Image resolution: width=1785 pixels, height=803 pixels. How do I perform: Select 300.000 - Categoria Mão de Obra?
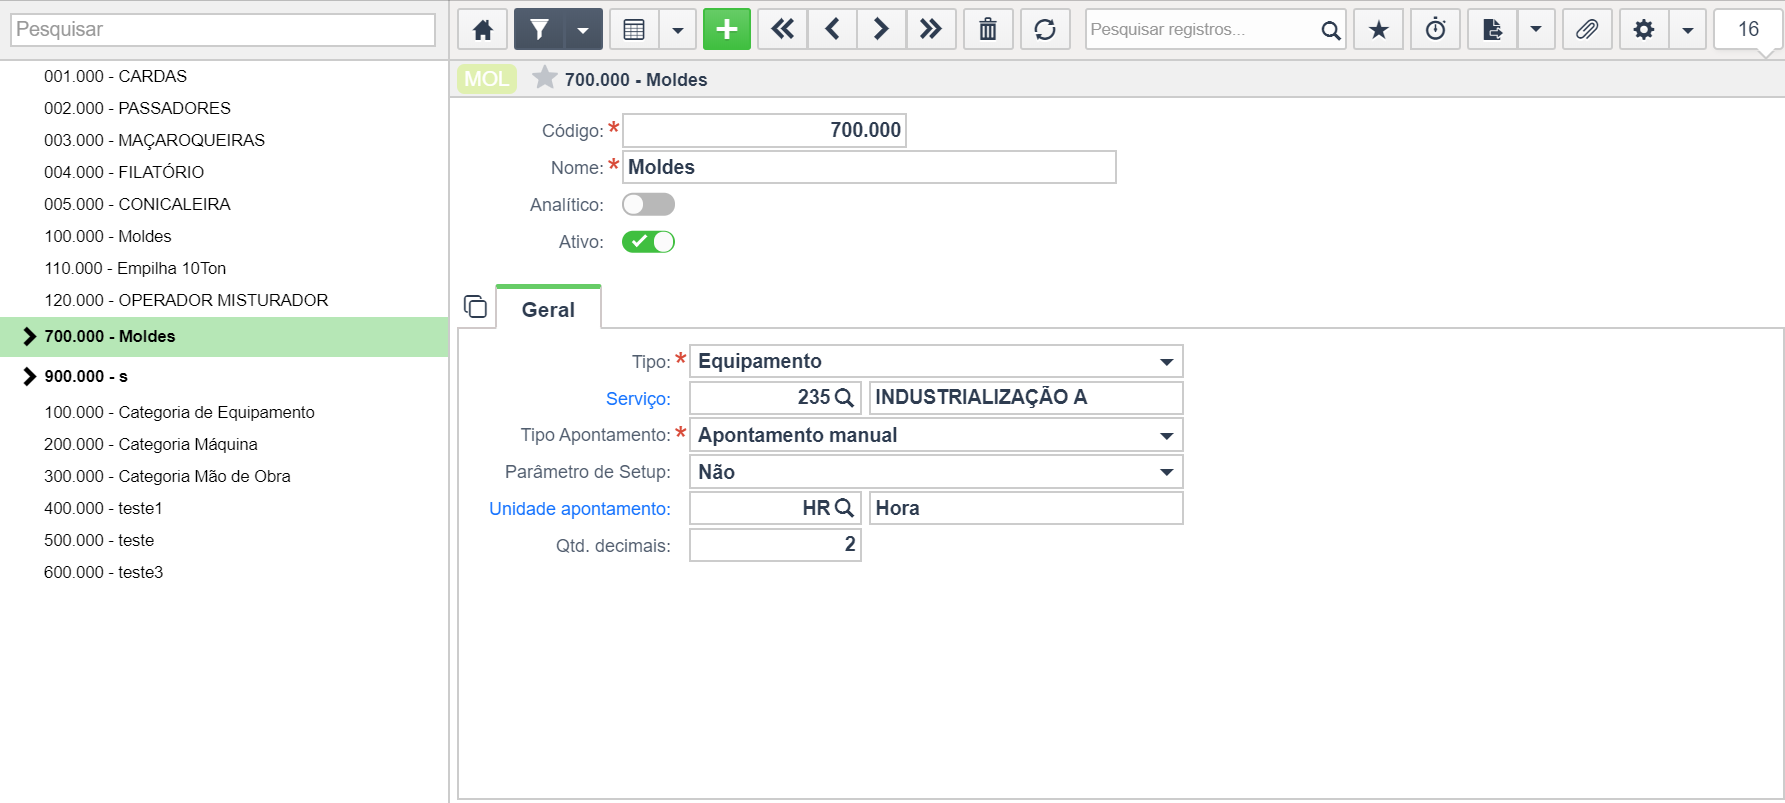[x=167, y=476]
